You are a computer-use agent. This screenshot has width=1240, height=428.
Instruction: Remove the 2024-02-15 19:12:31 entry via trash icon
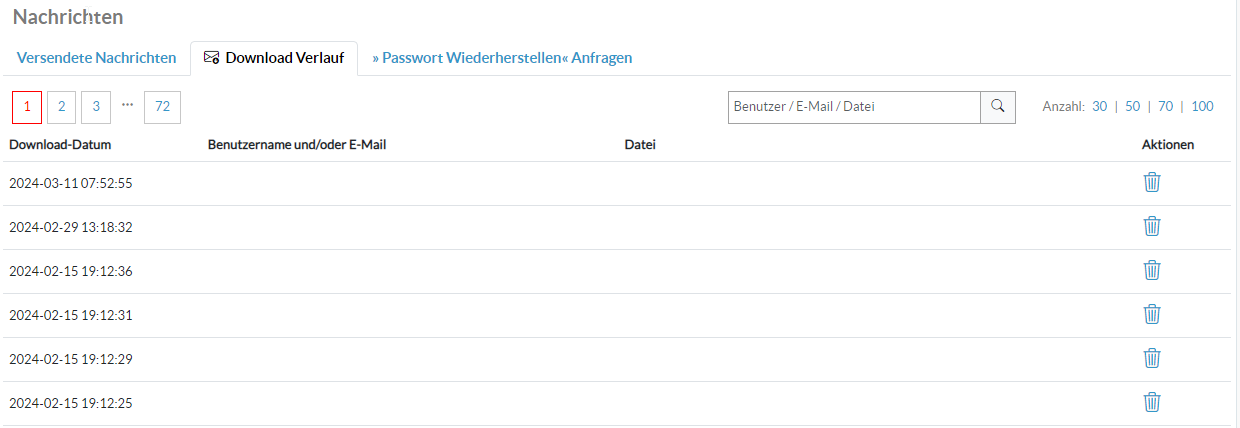(1152, 314)
